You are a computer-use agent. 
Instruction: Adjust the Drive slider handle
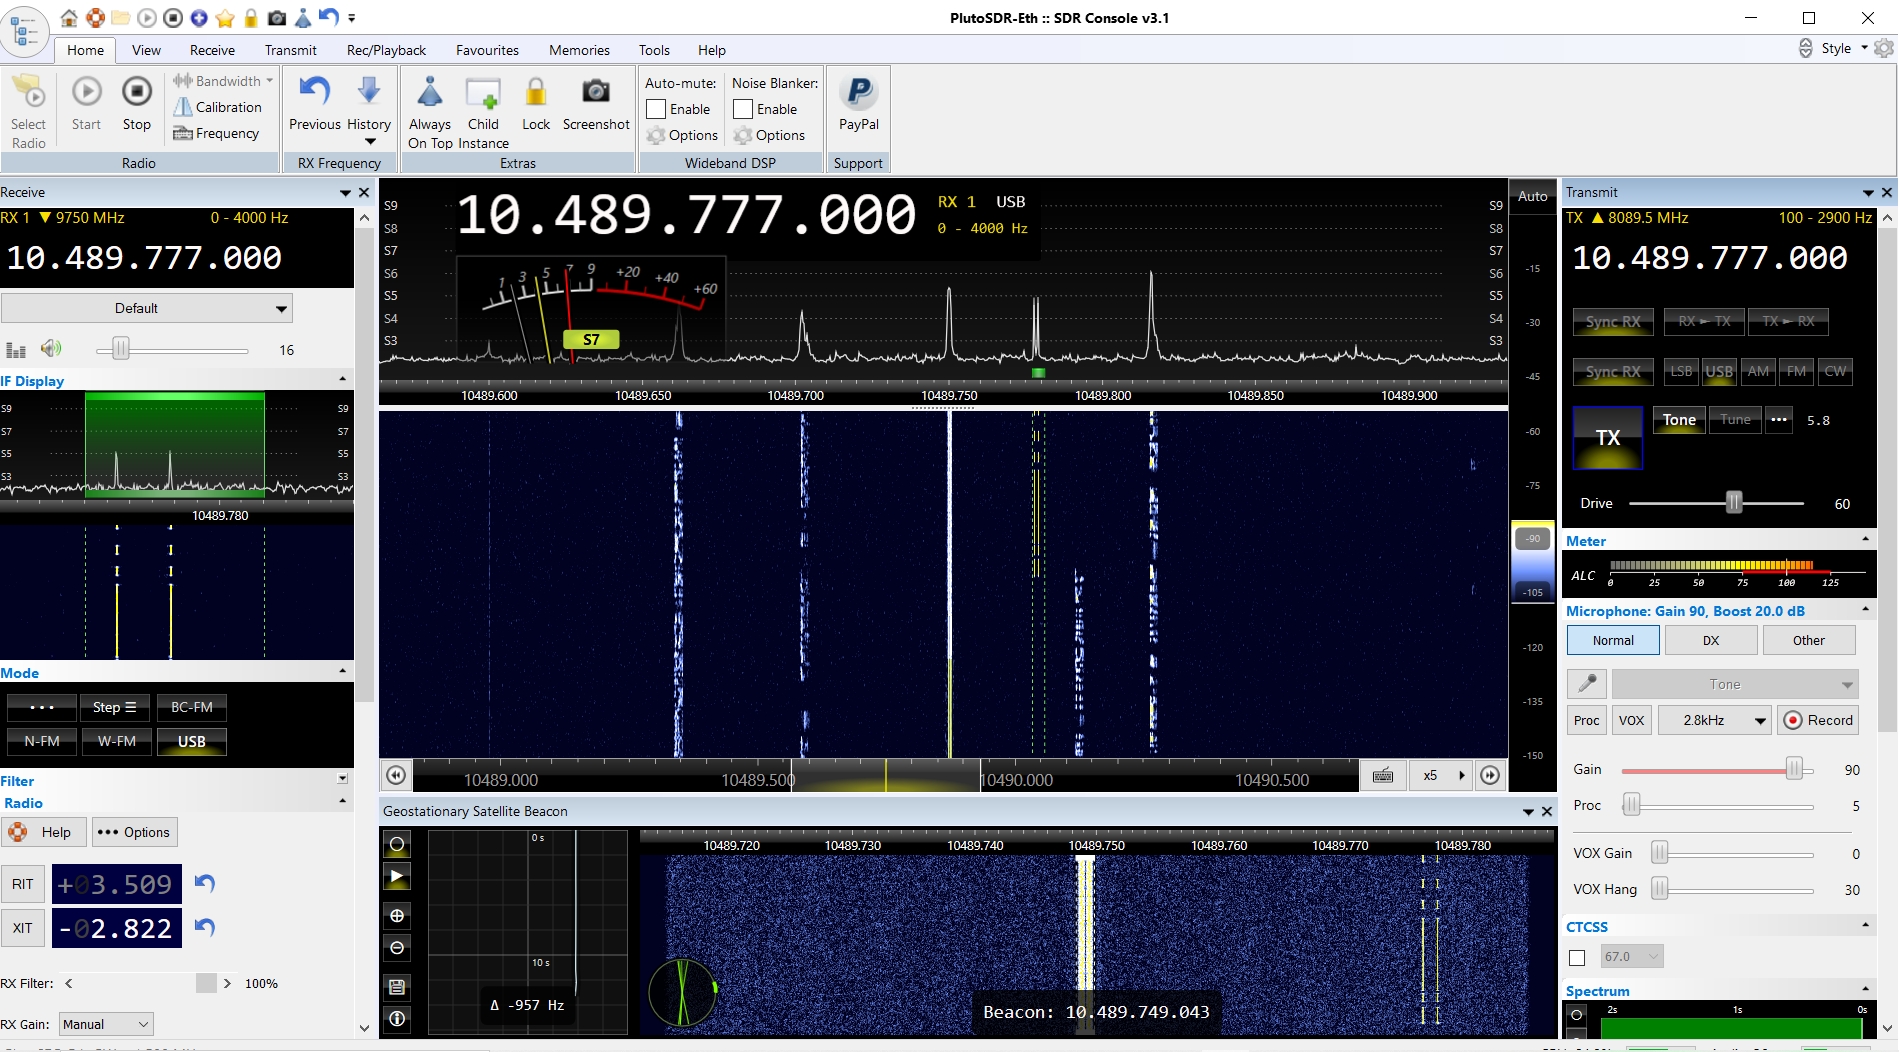(x=1734, y=503)
